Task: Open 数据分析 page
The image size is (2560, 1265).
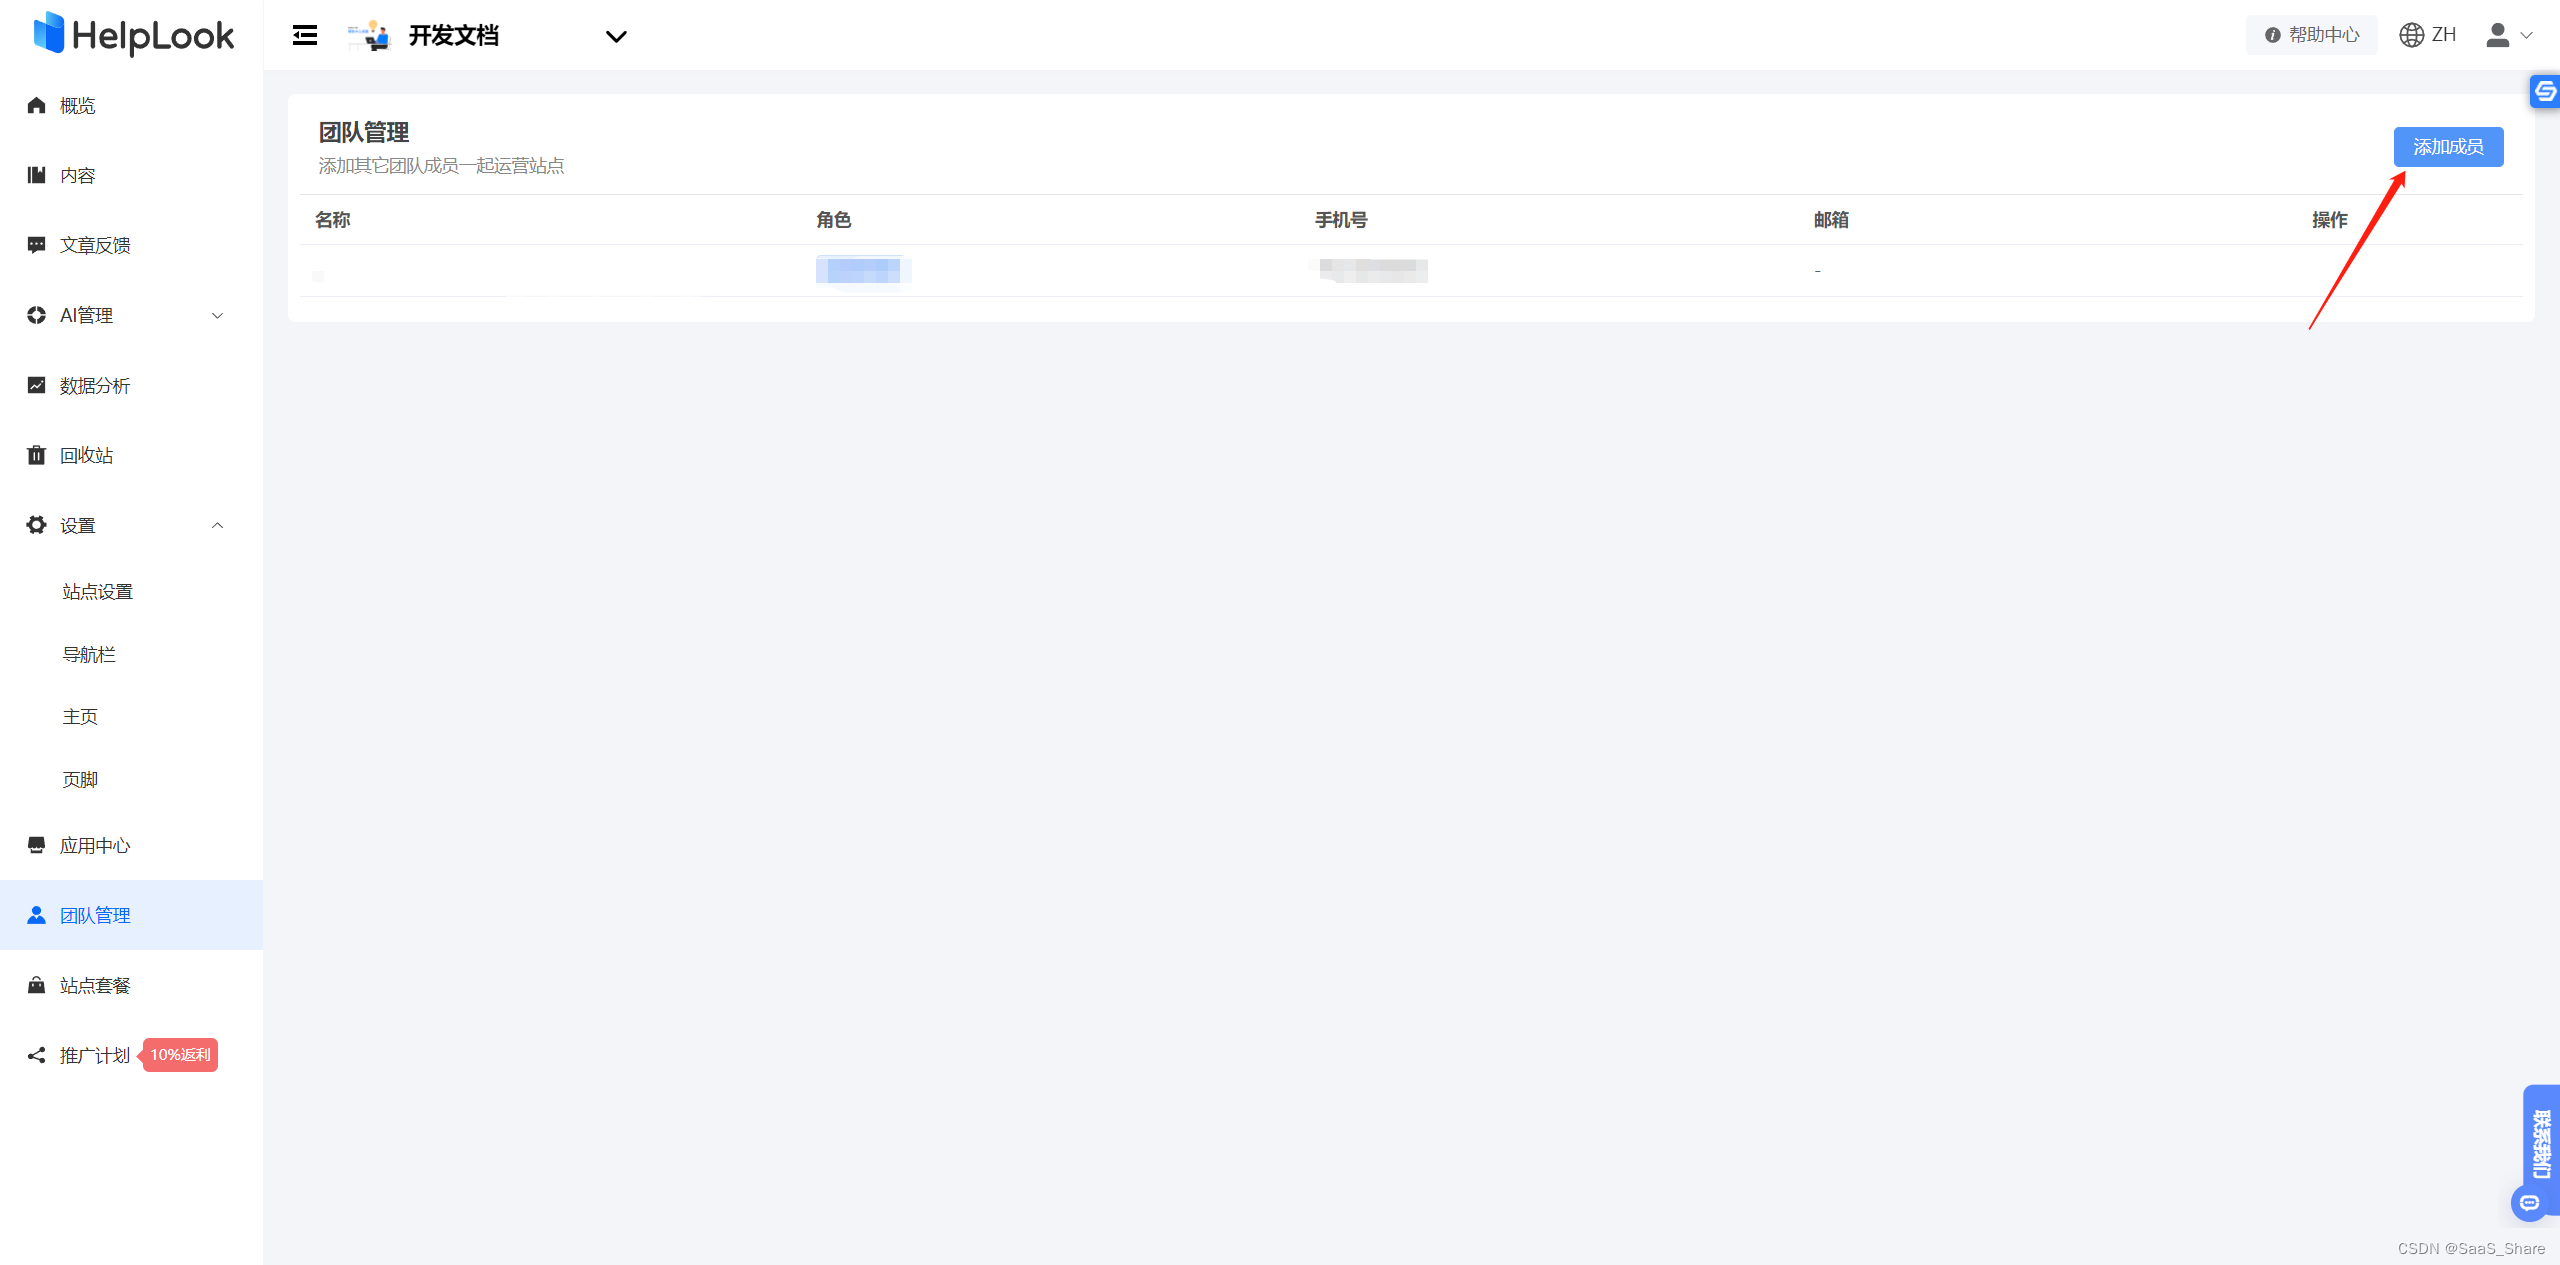Action: click(95, 386)
